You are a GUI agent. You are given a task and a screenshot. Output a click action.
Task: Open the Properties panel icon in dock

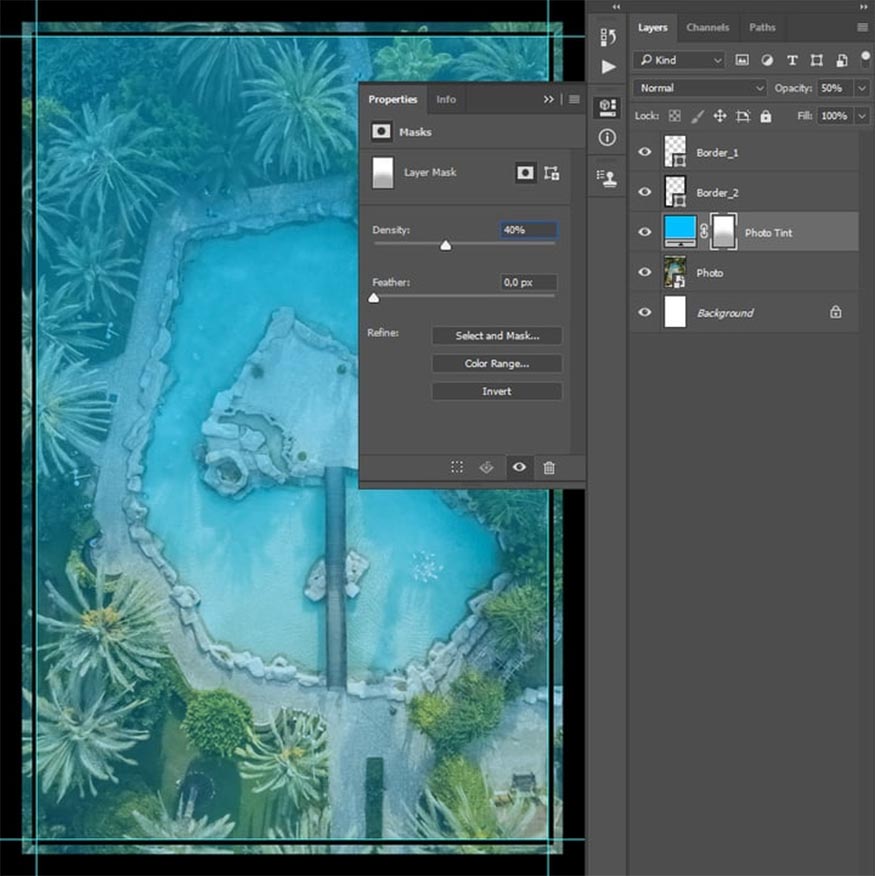tap(607, 107)
